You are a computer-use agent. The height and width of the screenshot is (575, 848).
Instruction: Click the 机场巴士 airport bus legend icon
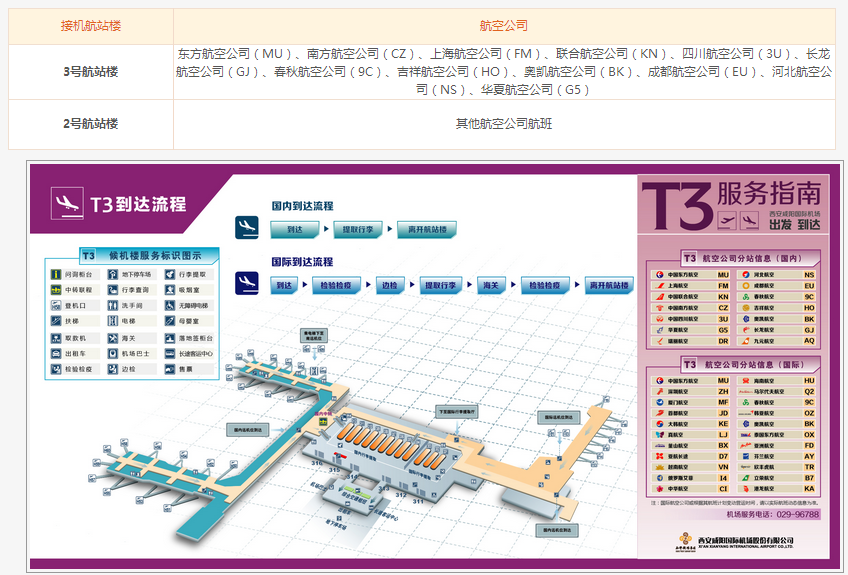(112, 354)
